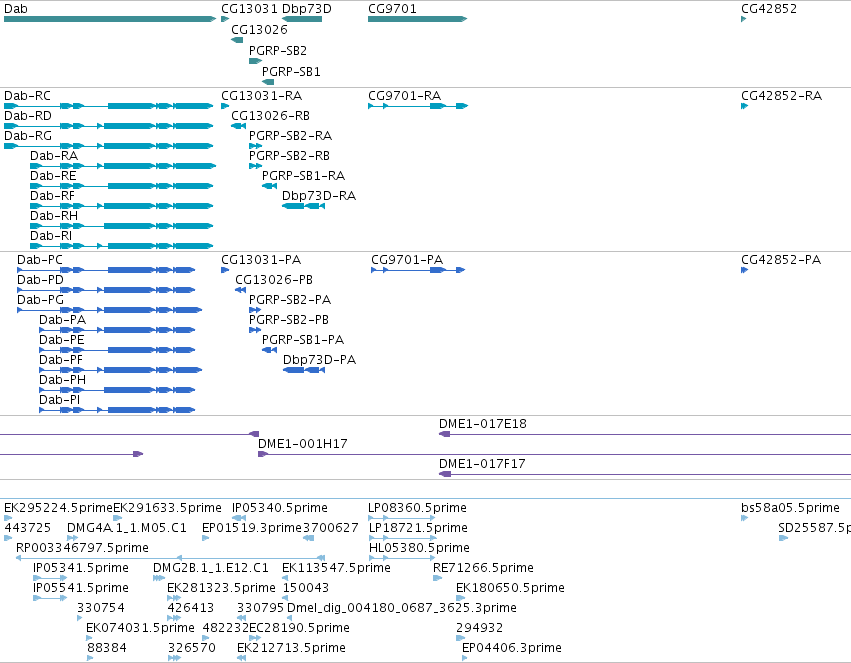
Task: Select the CG13026-RB transcript label
Action: (270, 116)
